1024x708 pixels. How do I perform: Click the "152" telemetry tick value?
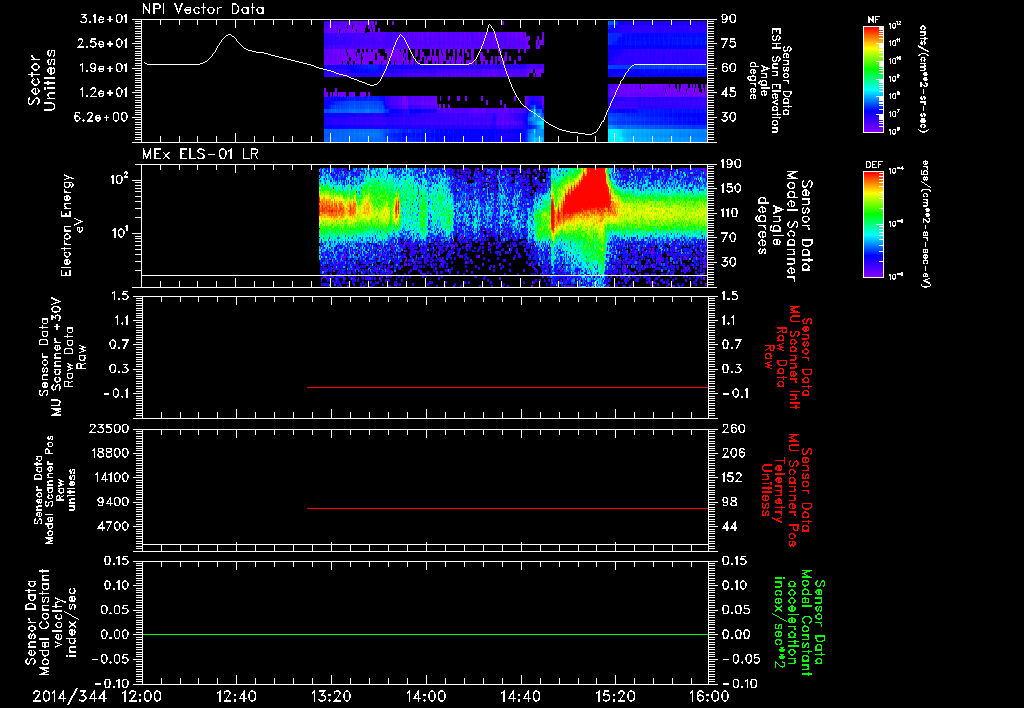click(732, 477)
